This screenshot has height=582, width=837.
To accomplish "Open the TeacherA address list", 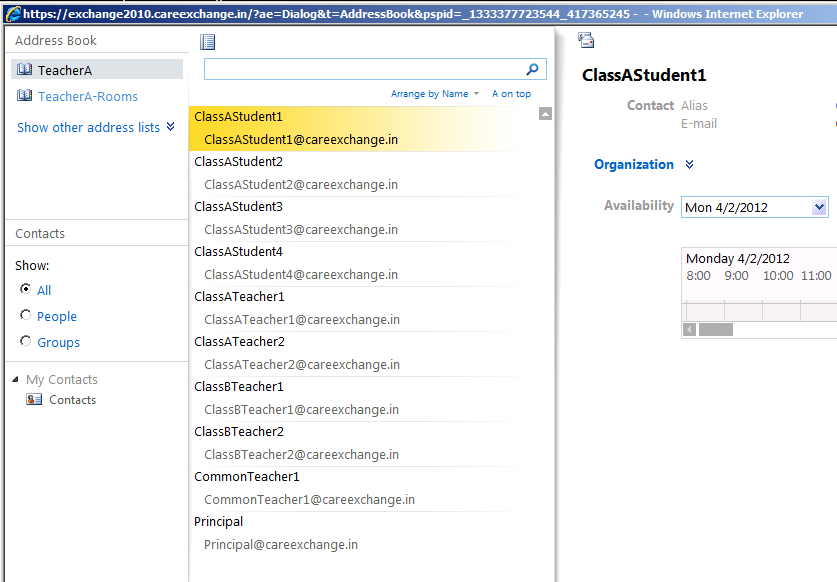I will tap(97, 69).
